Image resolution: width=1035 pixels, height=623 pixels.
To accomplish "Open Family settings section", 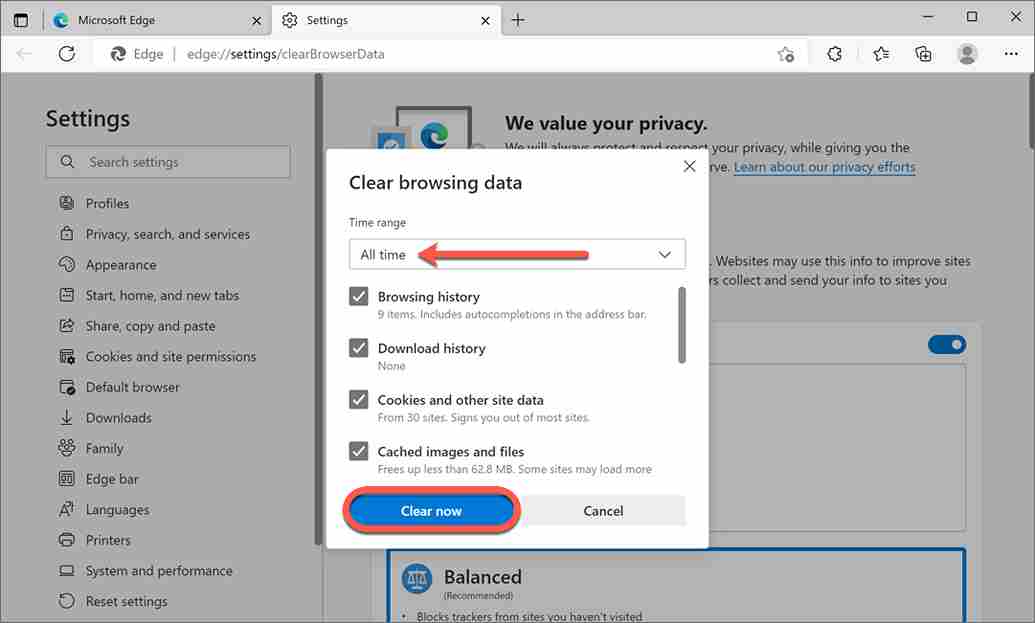I will point(90,448).
